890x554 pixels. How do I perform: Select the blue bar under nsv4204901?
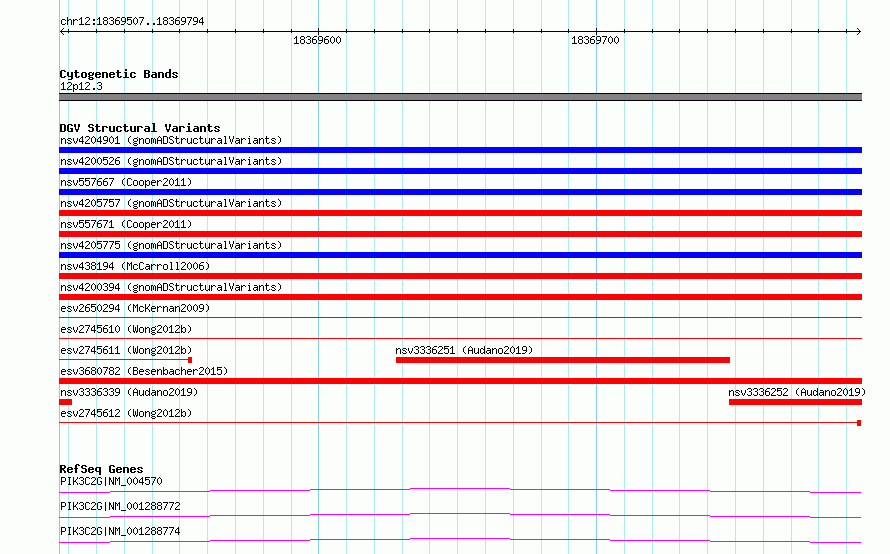coord(460,150)
